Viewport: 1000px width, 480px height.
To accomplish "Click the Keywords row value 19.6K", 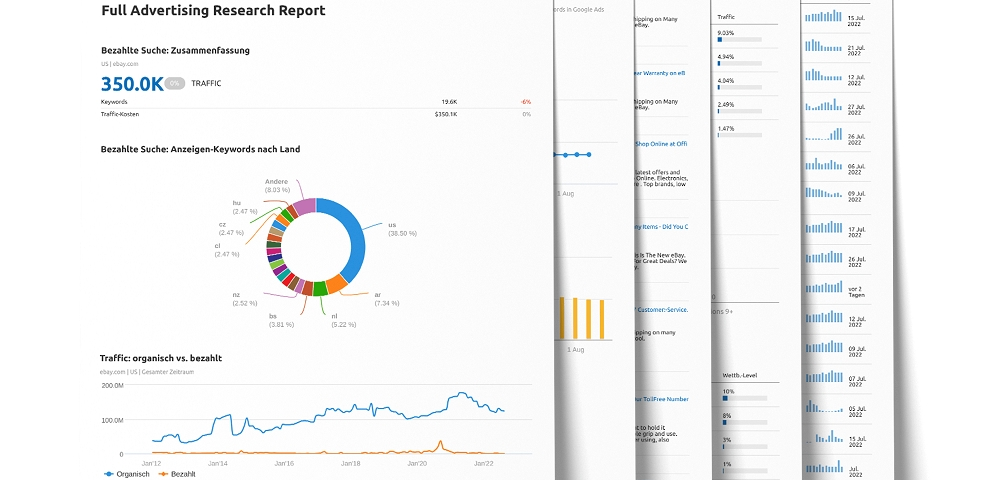I will pyautogui.click(x=449, y=101).
